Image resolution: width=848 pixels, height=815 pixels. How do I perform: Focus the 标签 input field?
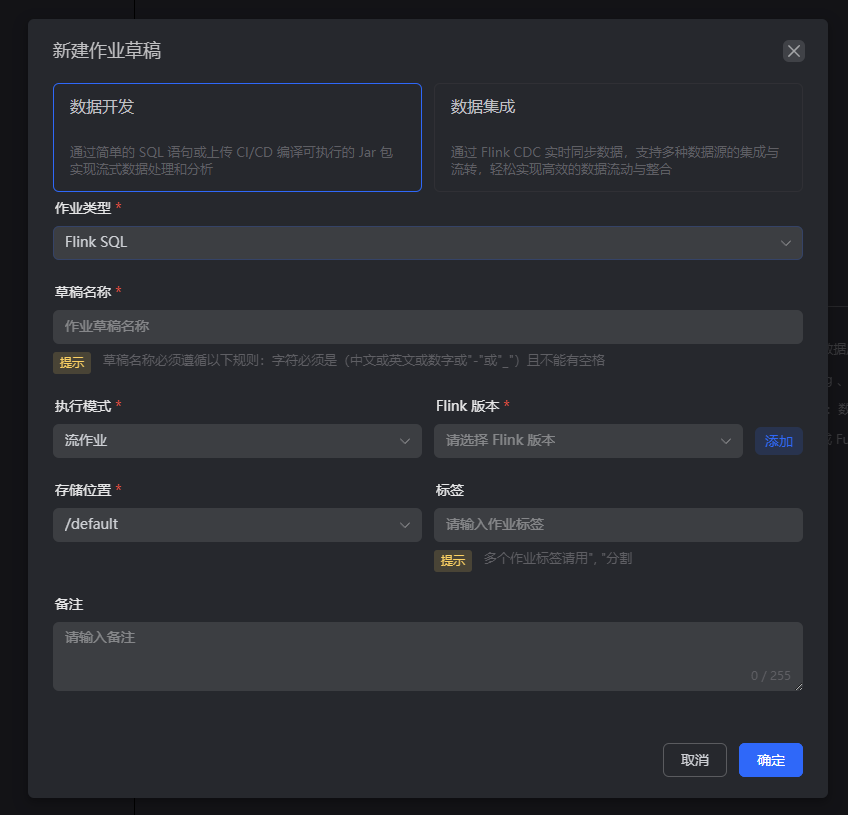click(617, 525)
